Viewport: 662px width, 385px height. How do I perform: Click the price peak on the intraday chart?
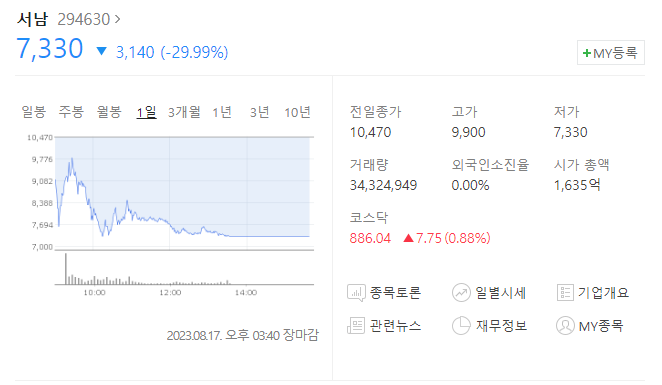click(x=72, y=159)
